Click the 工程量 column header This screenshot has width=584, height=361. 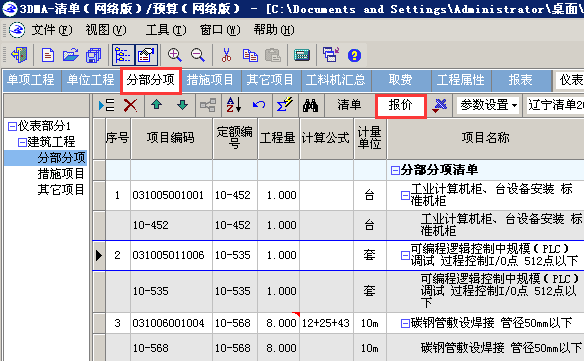click(278, 139)
